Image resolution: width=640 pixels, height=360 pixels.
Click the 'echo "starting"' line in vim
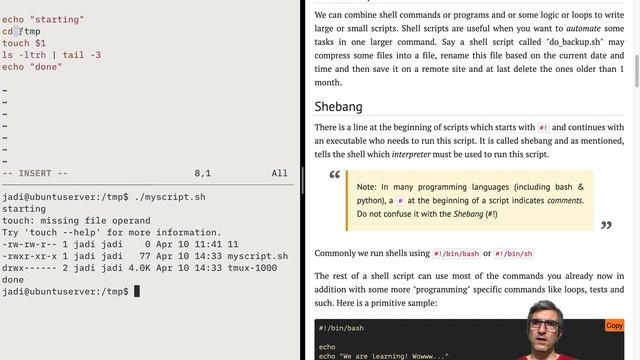coord(43,20)
